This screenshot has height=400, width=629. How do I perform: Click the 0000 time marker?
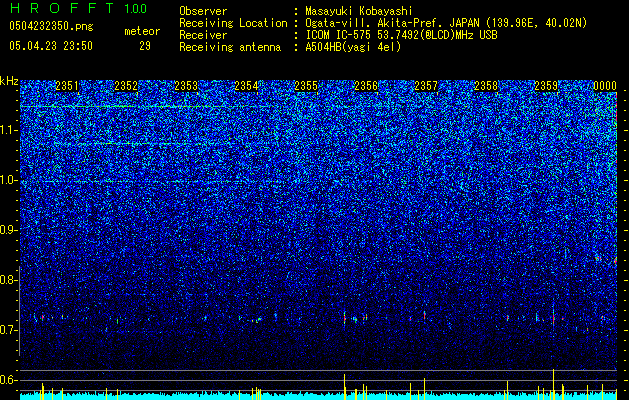point(605,86)
